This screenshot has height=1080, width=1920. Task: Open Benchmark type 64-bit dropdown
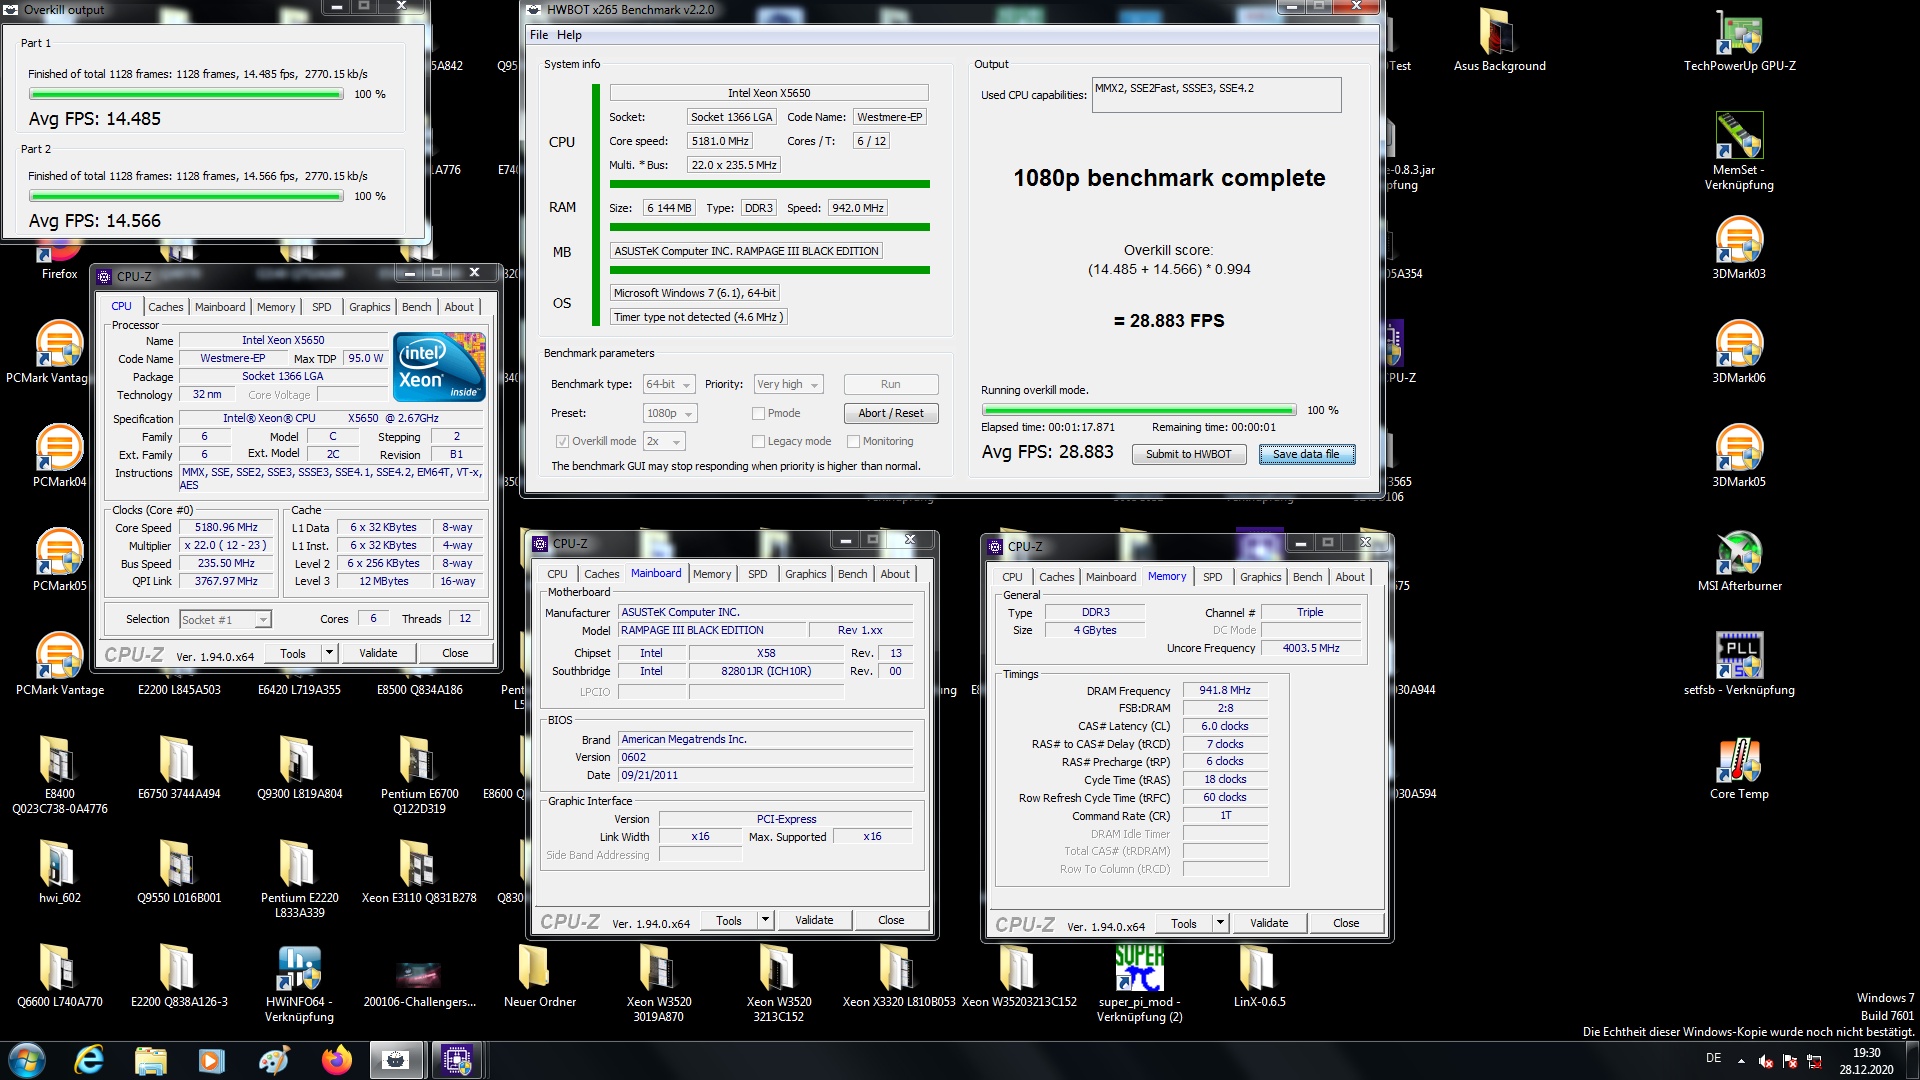click(669, 384)
